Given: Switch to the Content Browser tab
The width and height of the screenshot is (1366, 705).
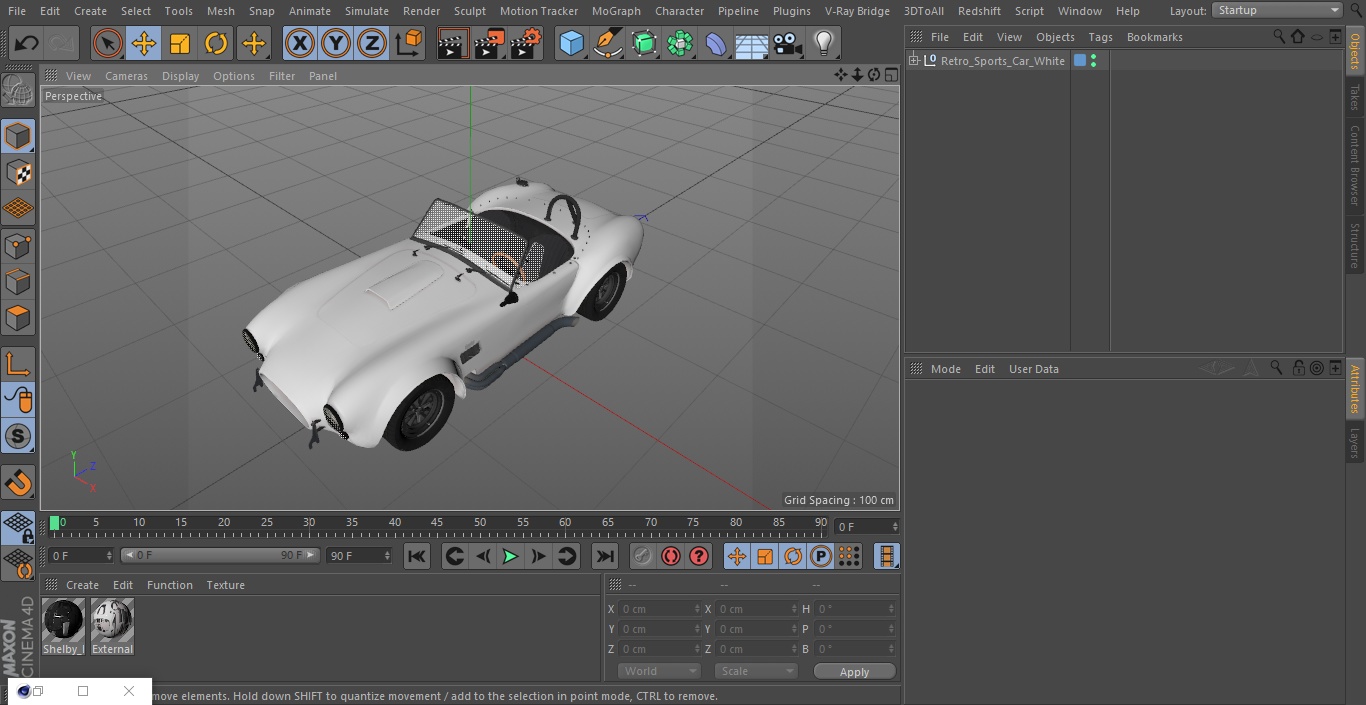Looking at the screenshot, I should click(1355, 165).
